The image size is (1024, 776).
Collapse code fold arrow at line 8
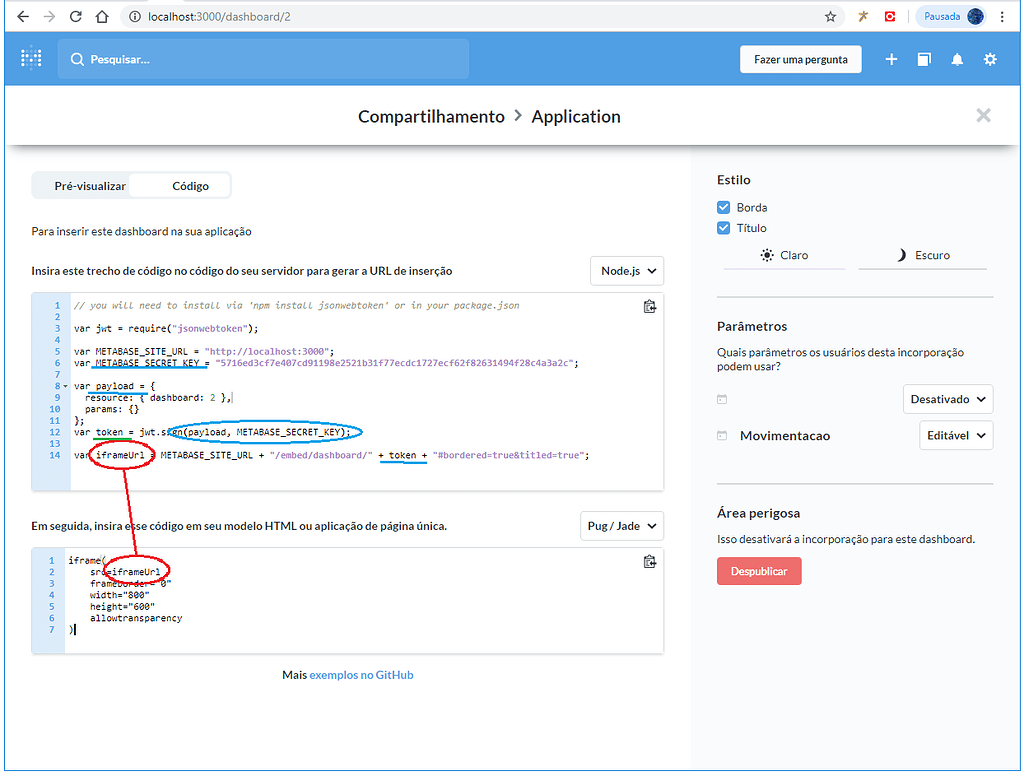[x=65, y=386]
